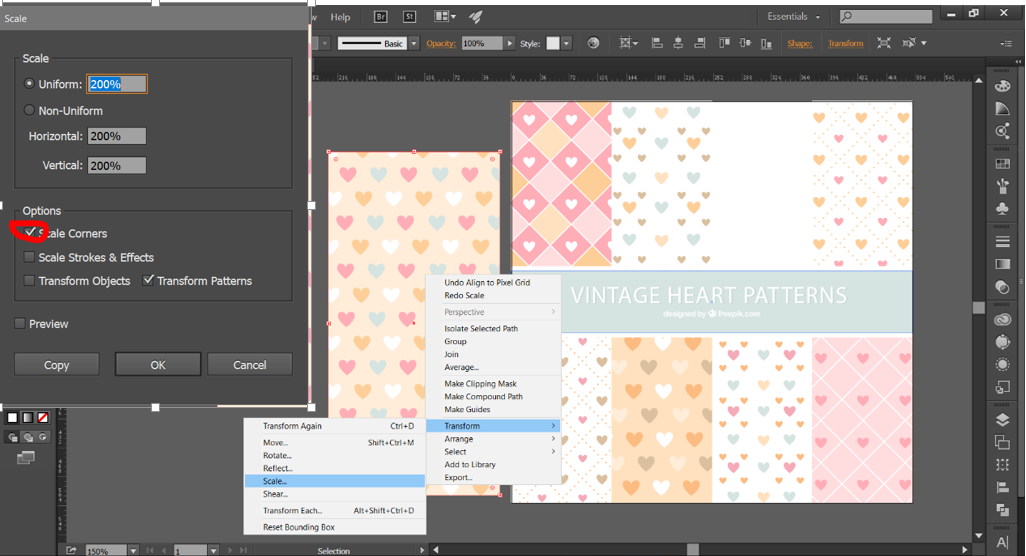Image resolution: width=1026 pixels, height=556 pixels.
Task: Select the None color slash icon
Action: tap(43, 417)
